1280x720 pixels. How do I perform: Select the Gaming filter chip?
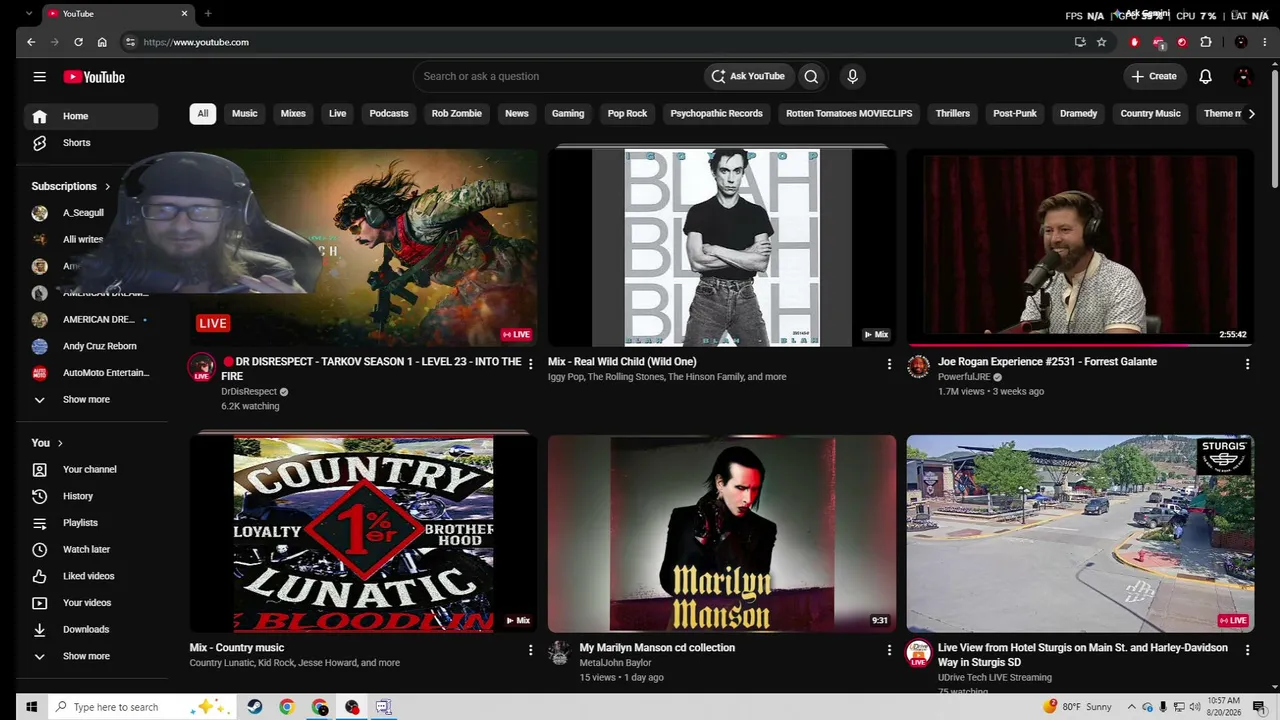point(568,114)
